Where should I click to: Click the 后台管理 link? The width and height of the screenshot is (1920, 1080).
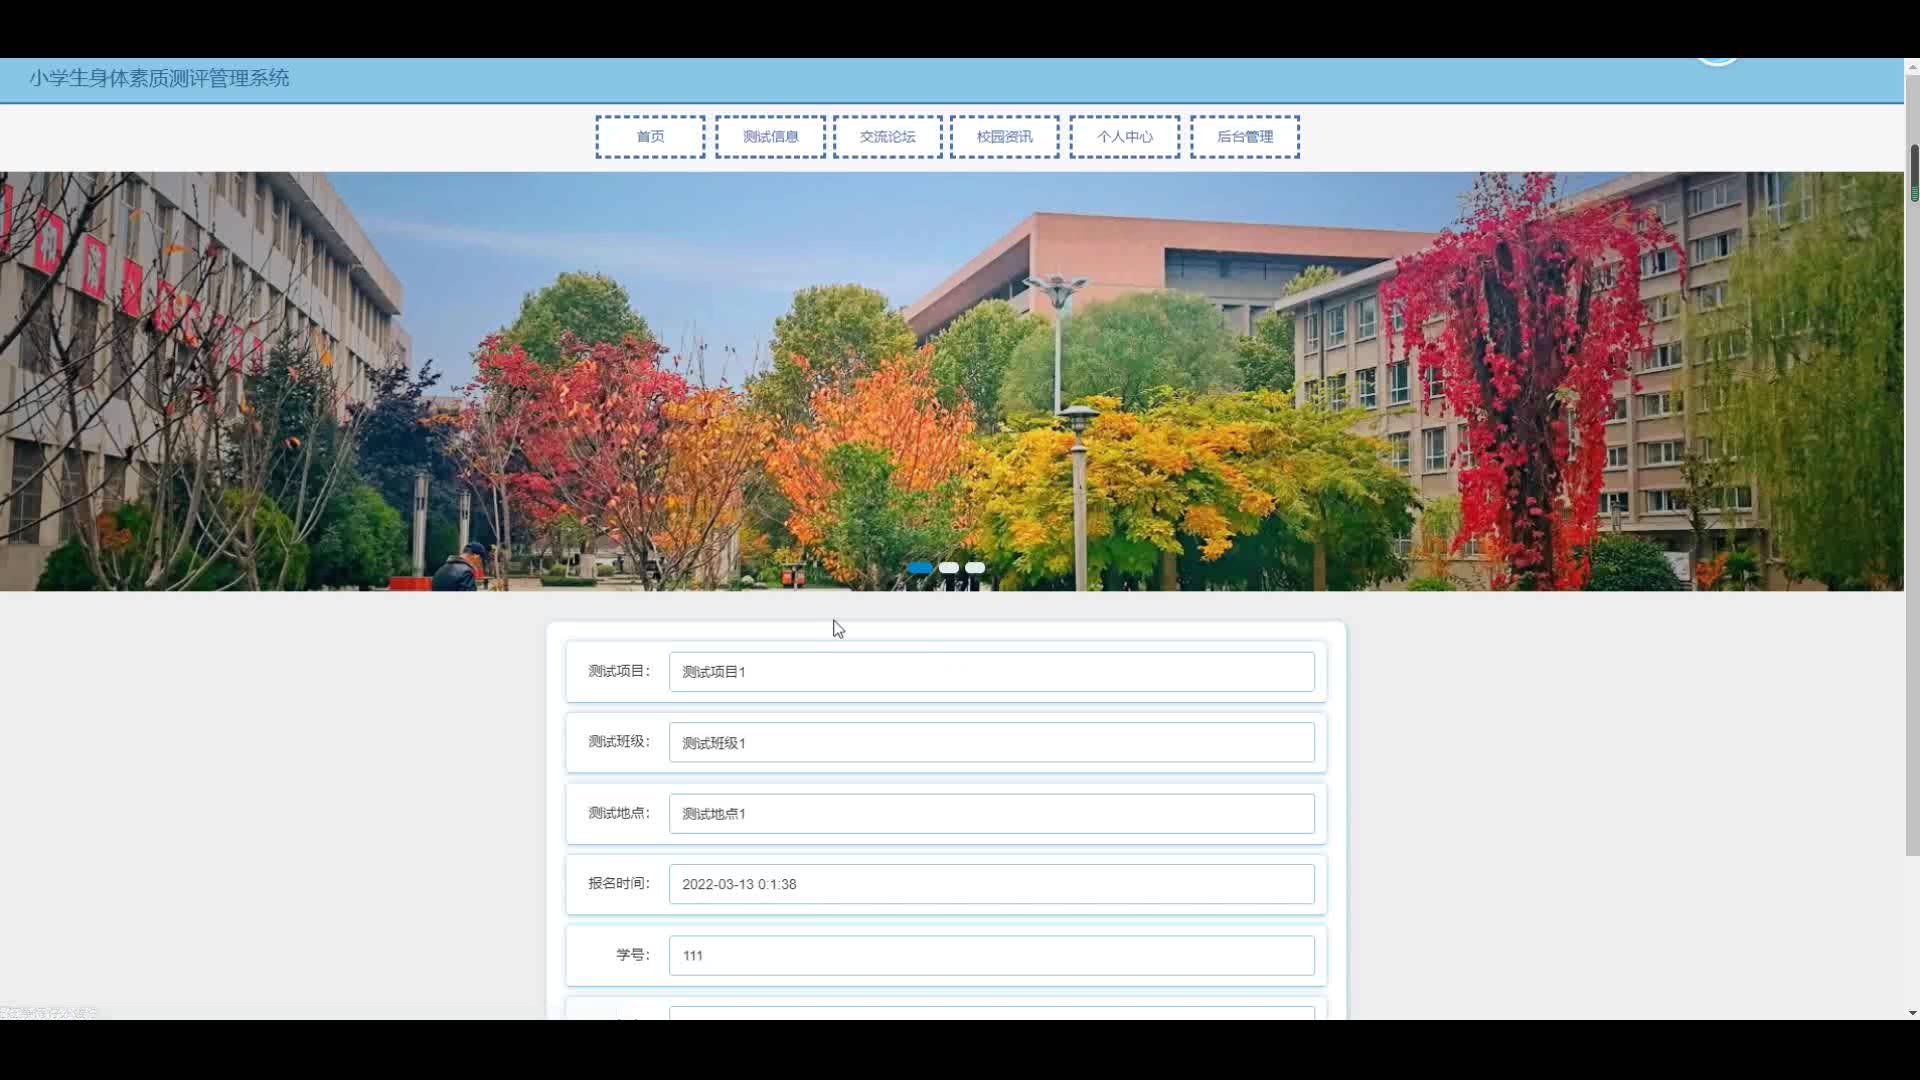click(1244, 137)
